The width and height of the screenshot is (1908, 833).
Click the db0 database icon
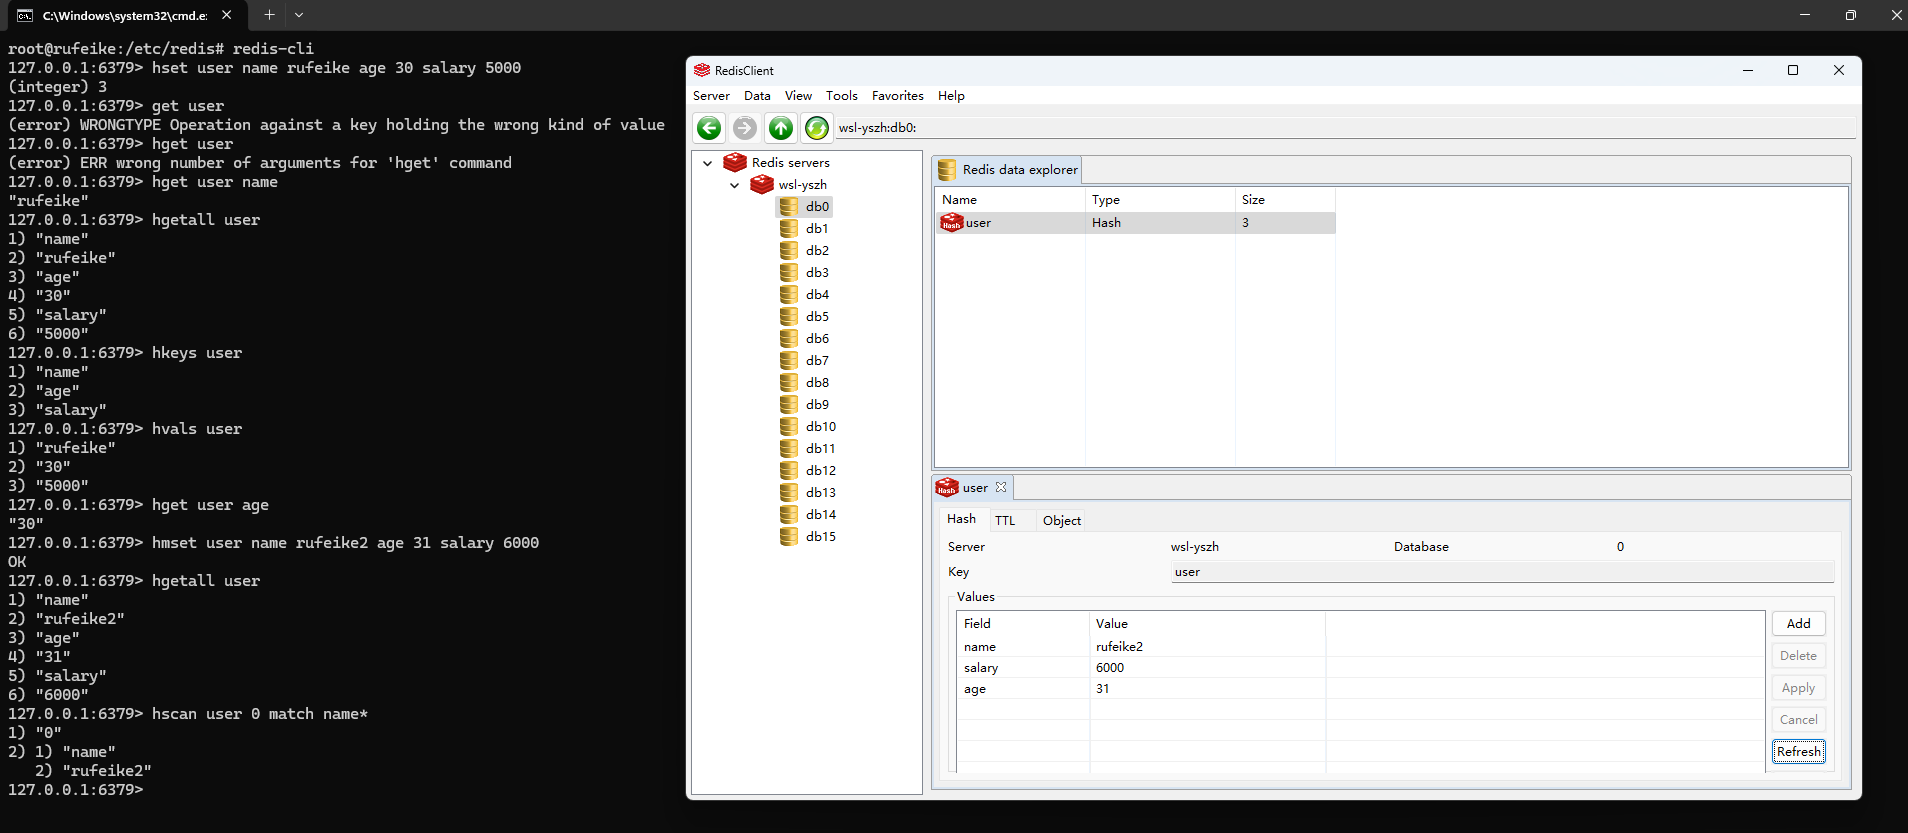coord(789,206)
